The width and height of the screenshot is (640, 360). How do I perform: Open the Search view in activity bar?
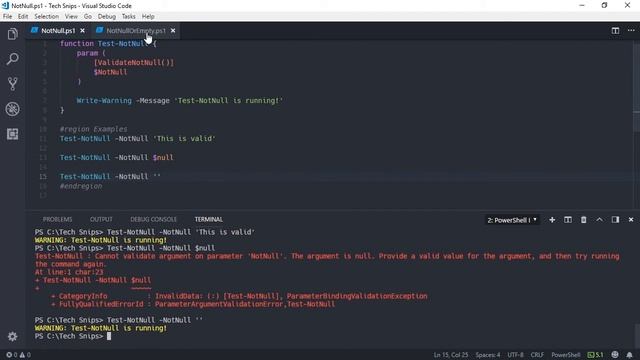click(13, 59)
